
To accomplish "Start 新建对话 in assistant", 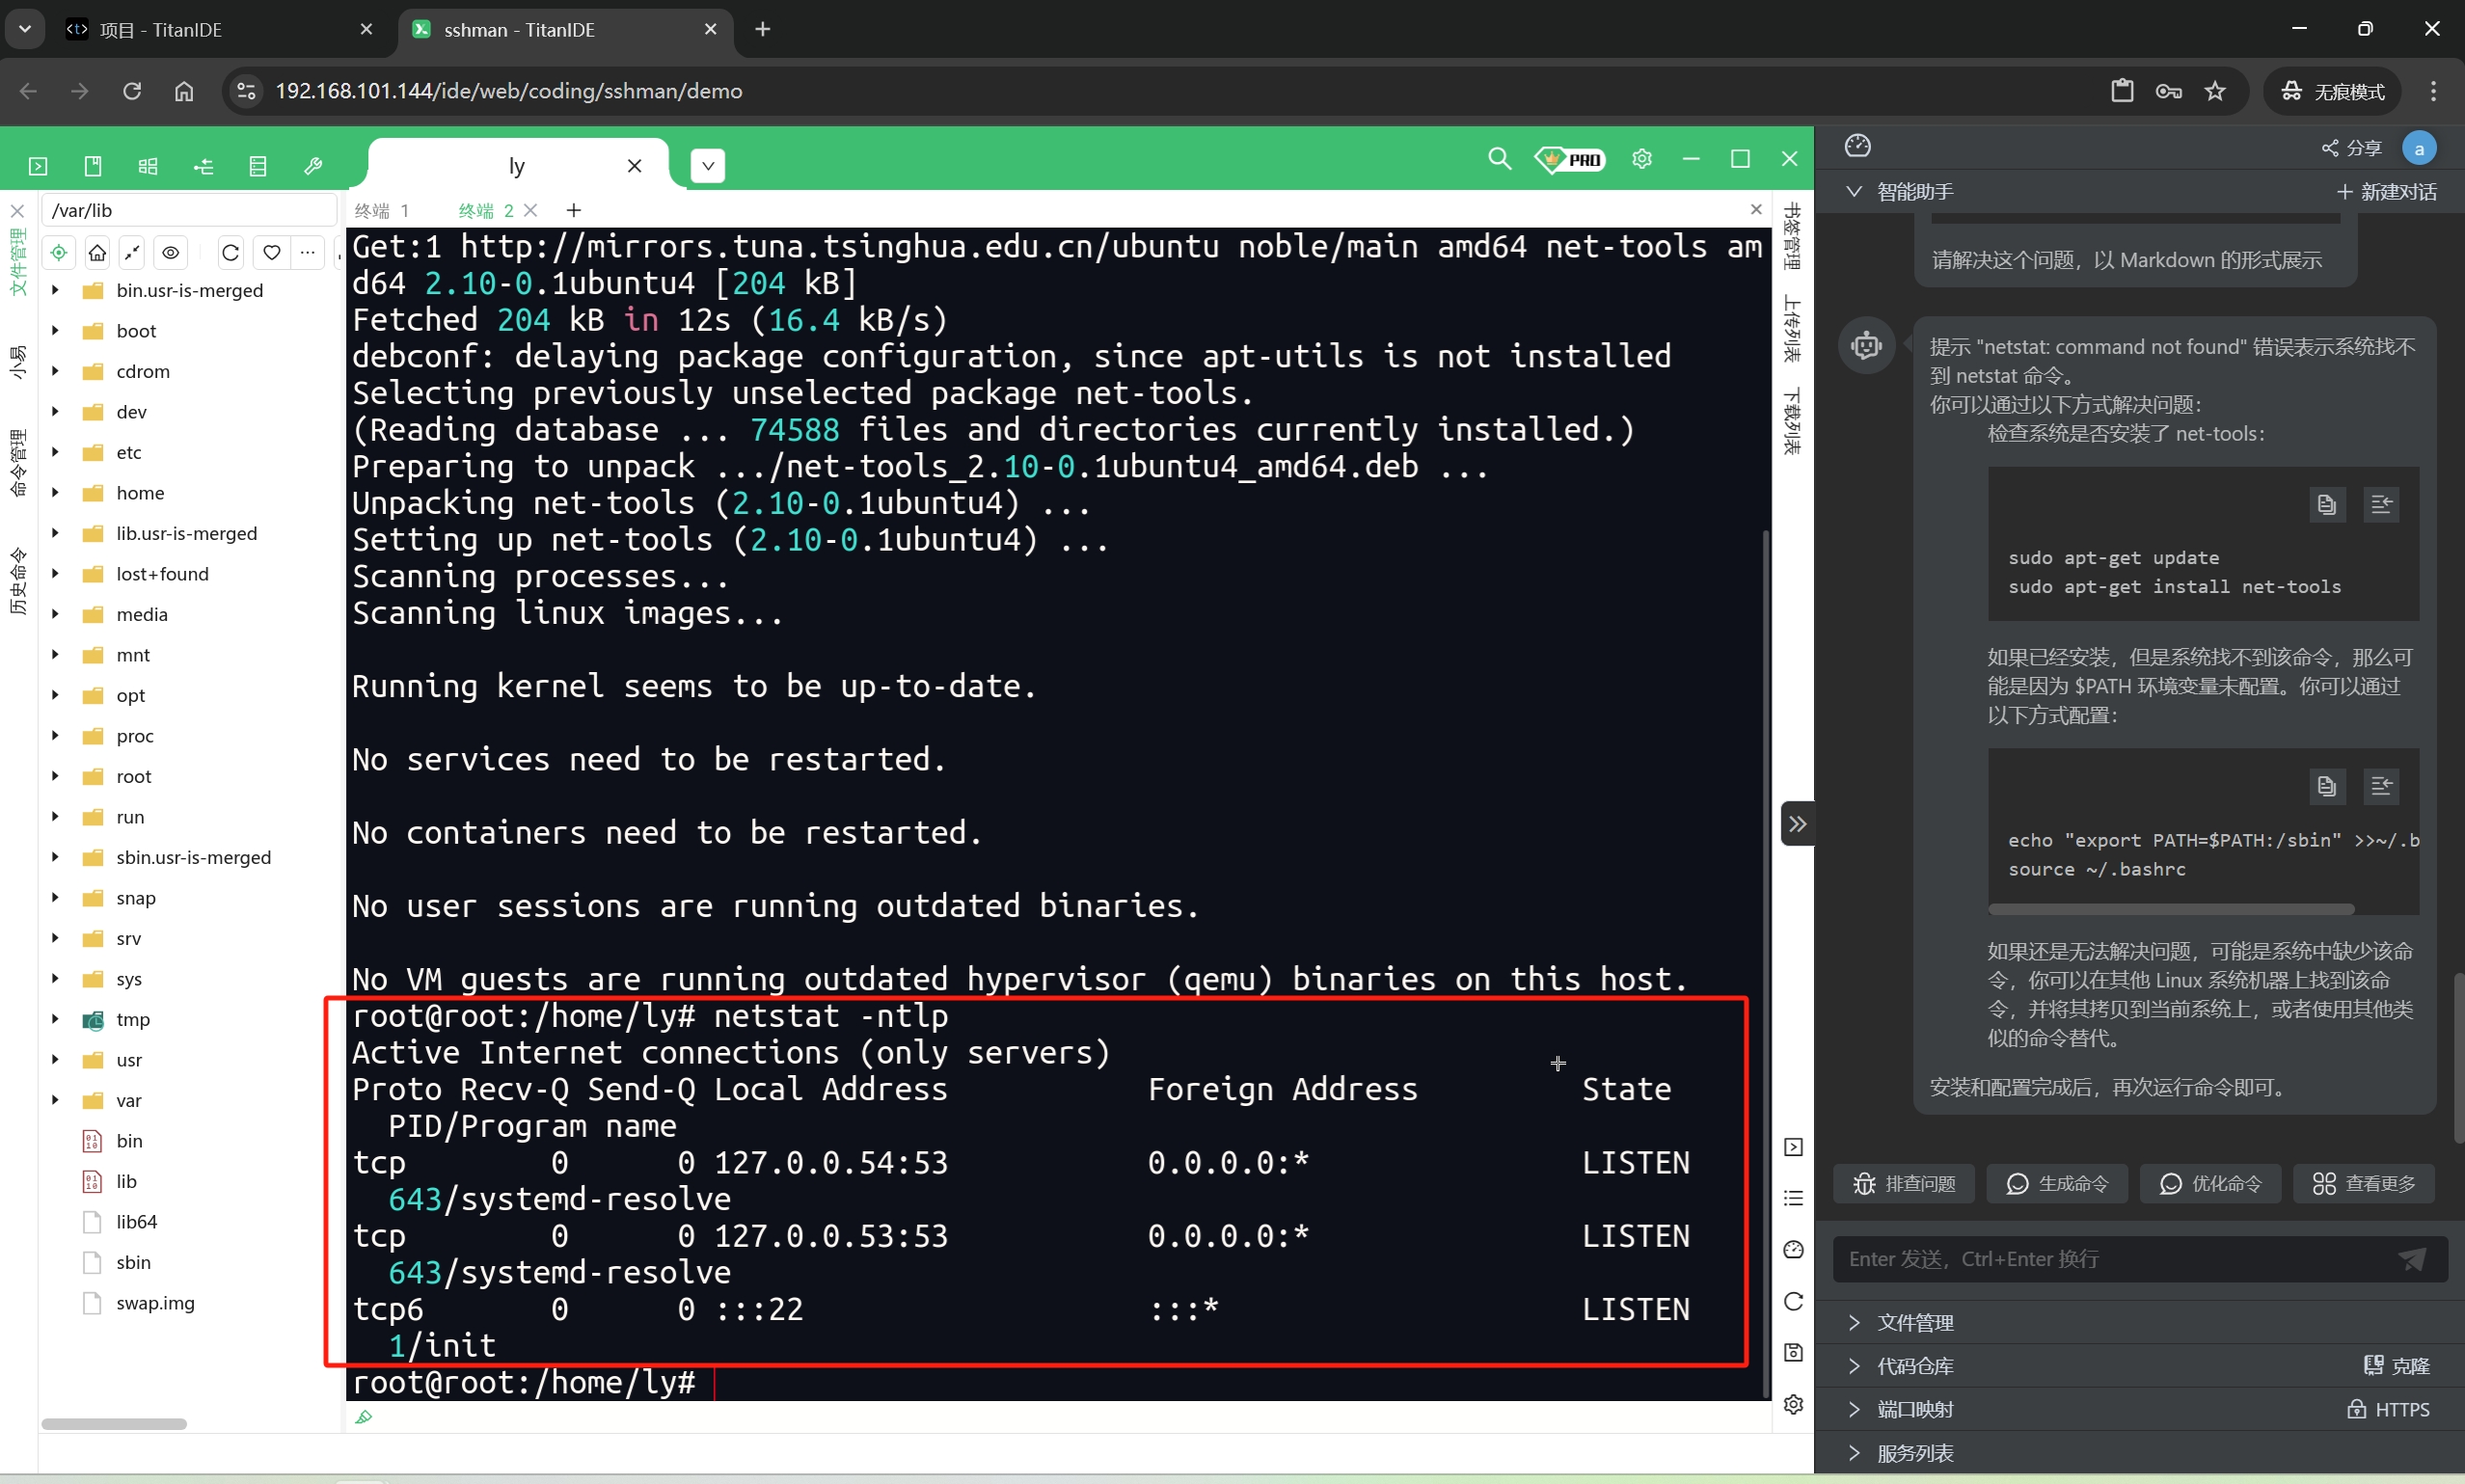I will [2387, 192].
